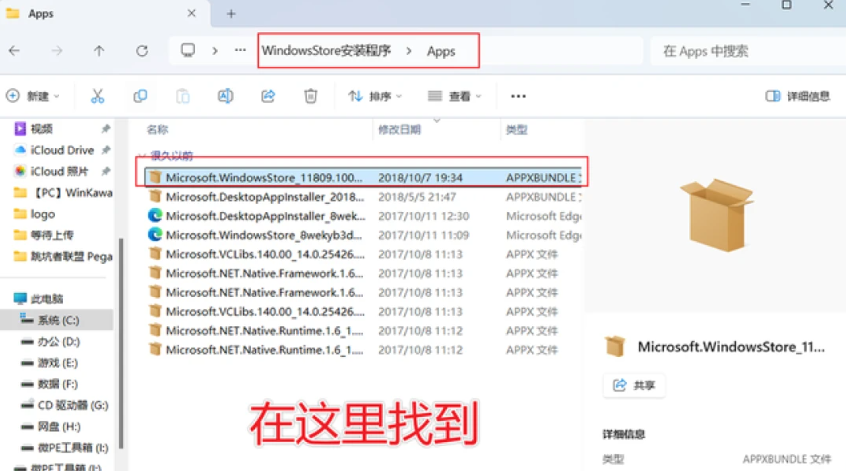
Task: Click the This PC monitor icon in address bar
Action: (x=188, y=51)
